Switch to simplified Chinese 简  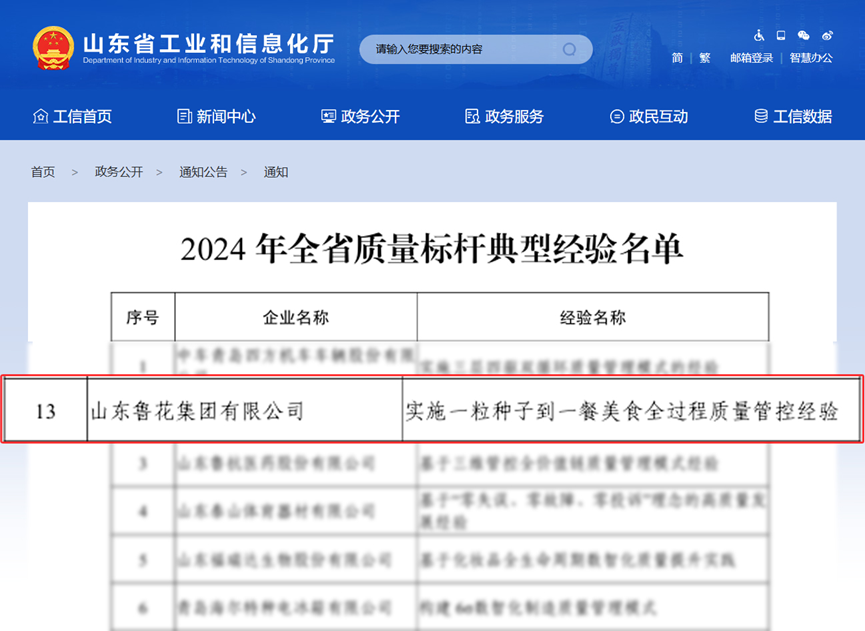pos(677,58)
